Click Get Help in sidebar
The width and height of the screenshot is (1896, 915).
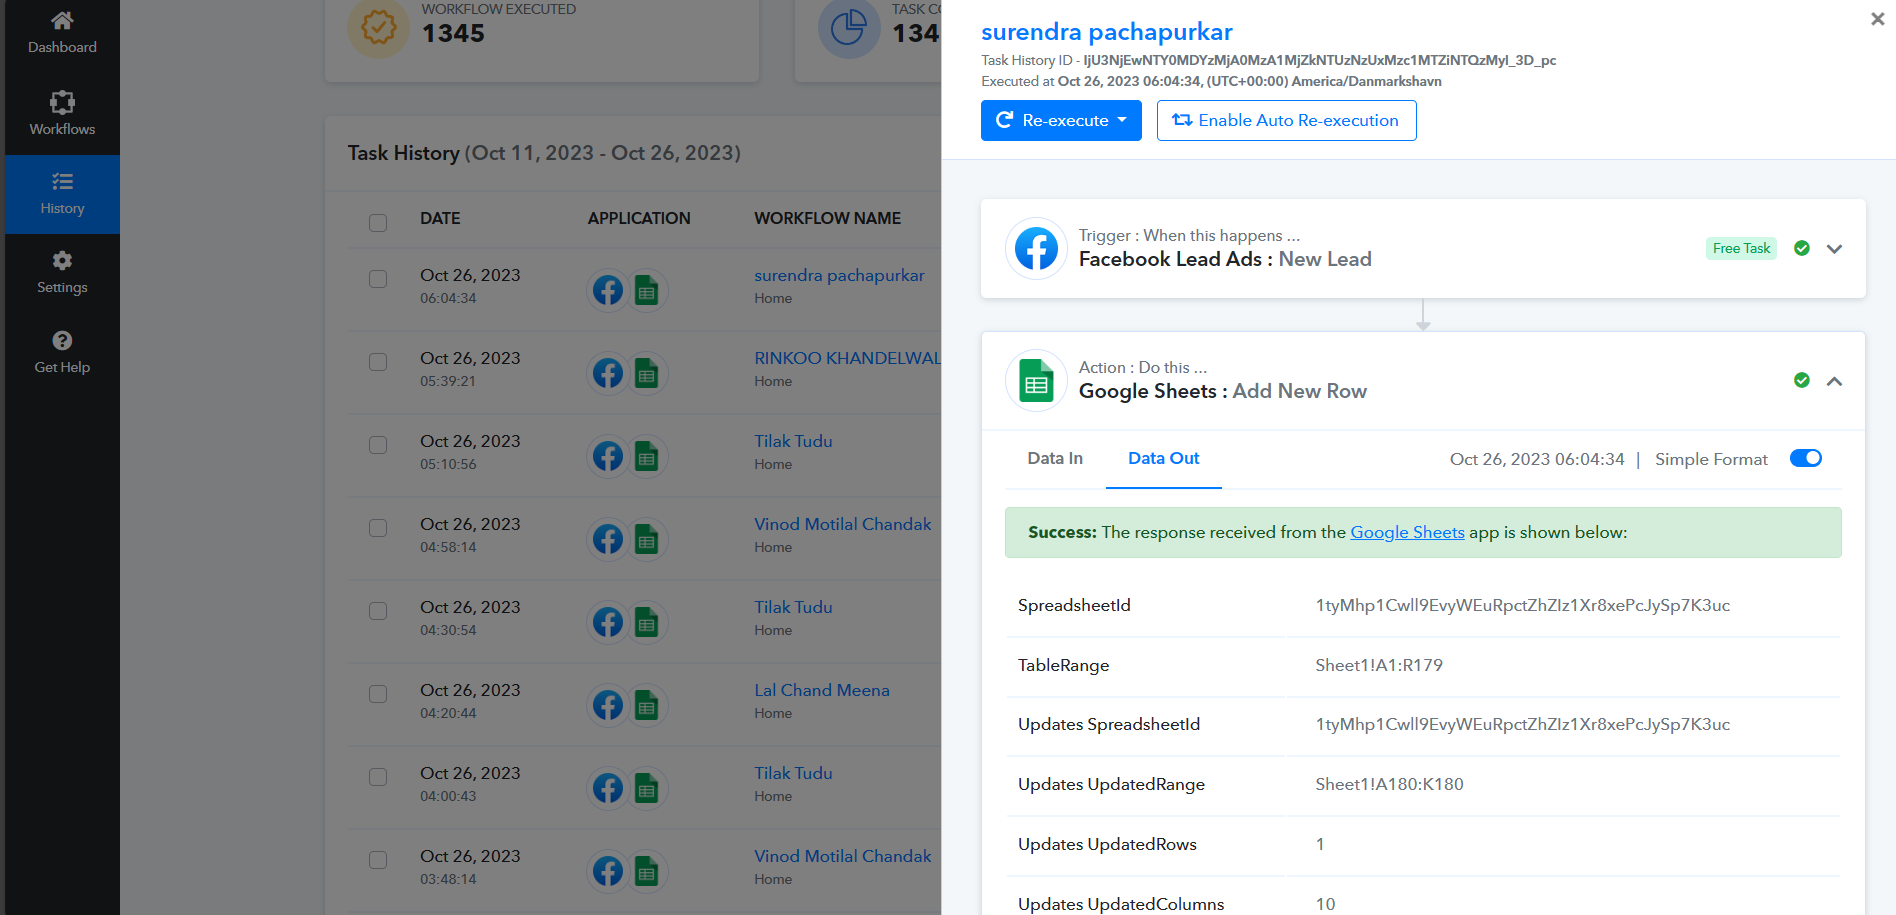pos(62,353)
